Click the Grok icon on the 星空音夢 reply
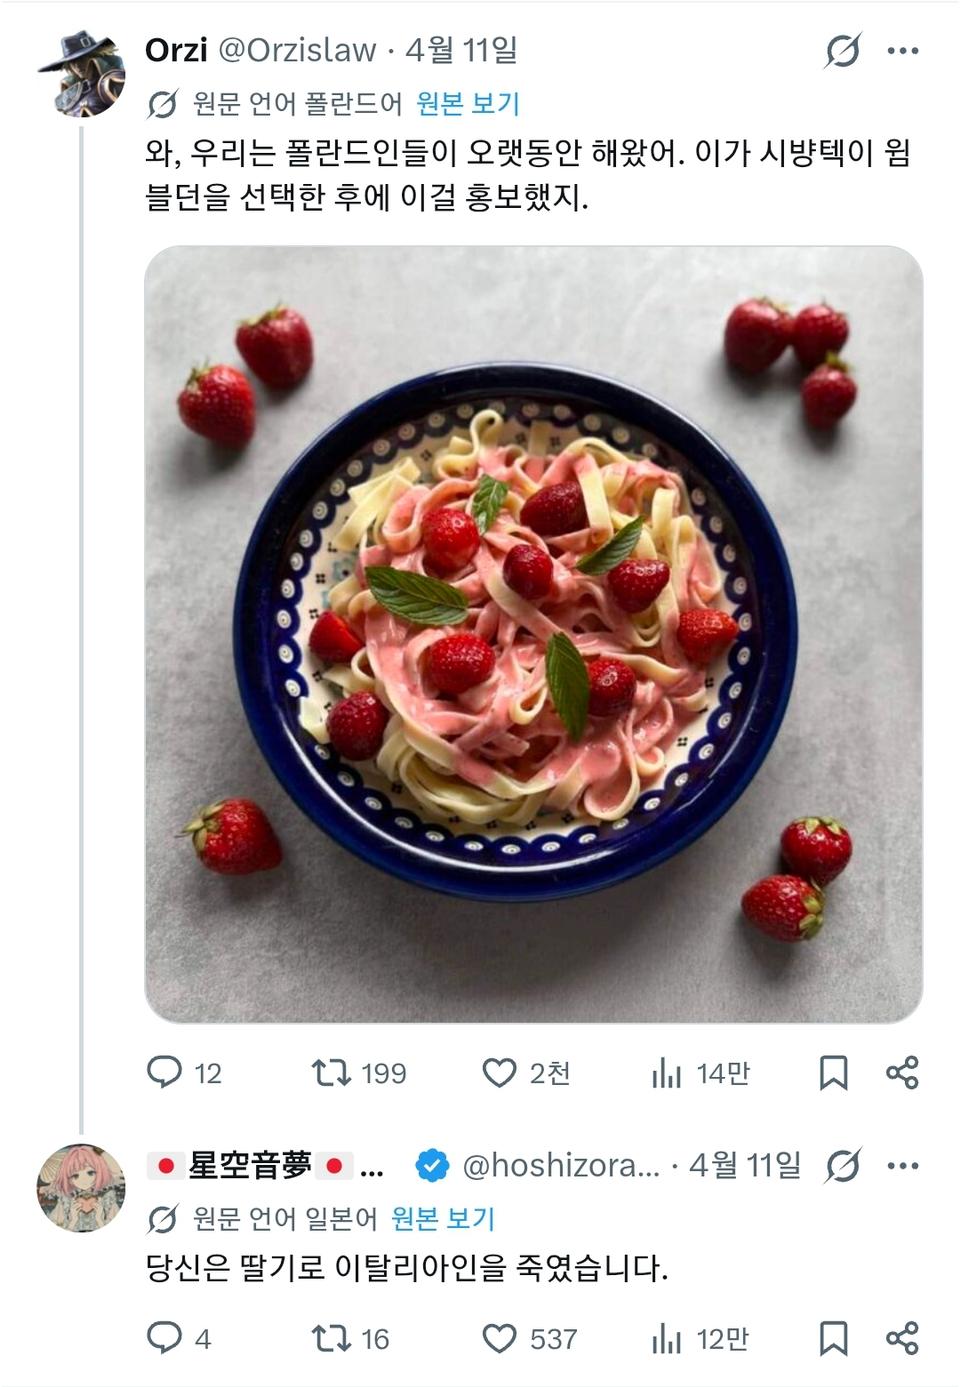The width and height of the screenshot is (960, 1387). (843, 1165)
